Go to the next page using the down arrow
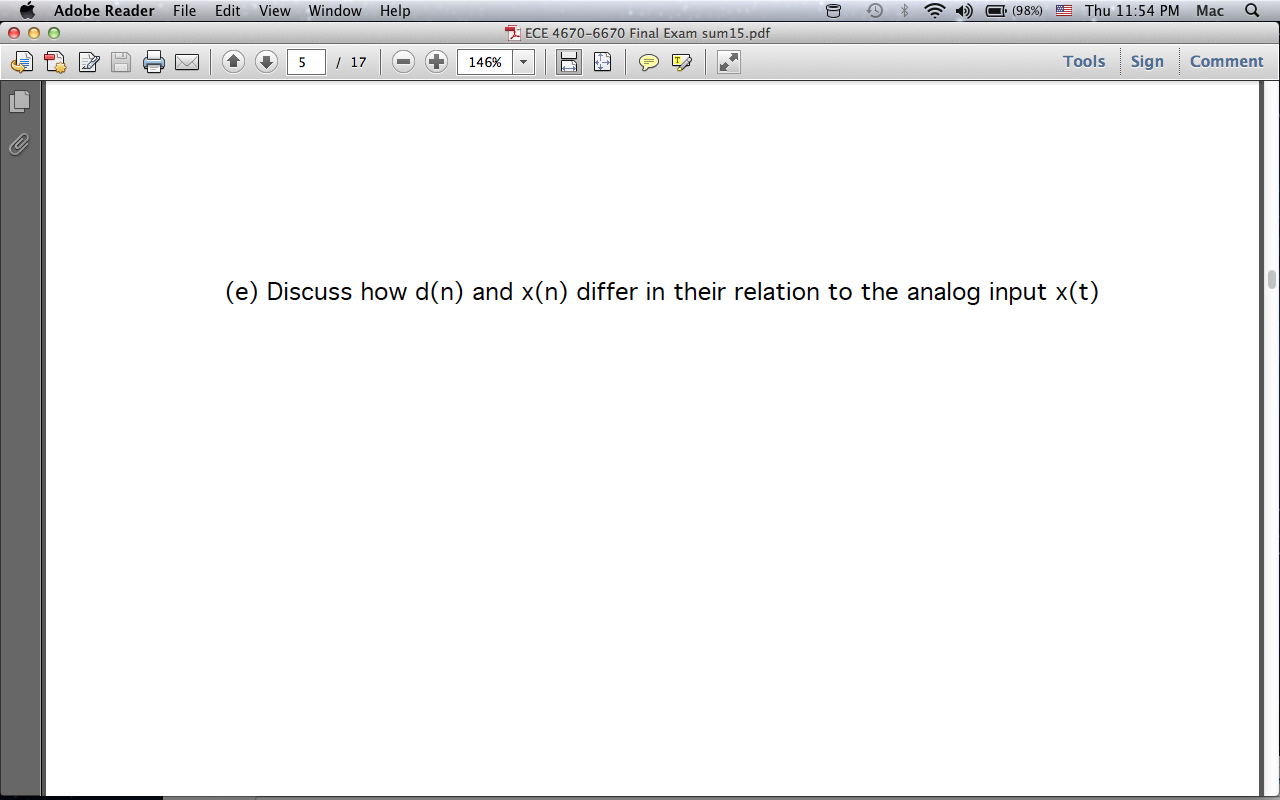 click(266, 62)
